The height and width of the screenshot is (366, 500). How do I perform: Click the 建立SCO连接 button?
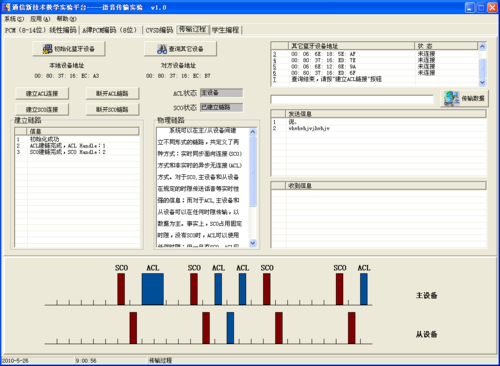click(42, 109)
